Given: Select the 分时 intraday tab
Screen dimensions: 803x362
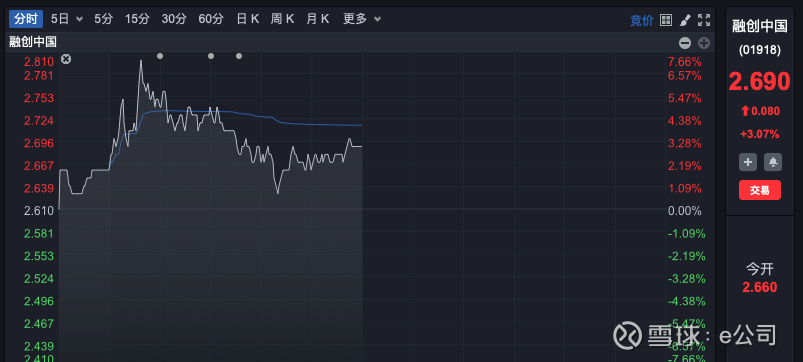Looking at the screenshot, I should coord(26,19).
